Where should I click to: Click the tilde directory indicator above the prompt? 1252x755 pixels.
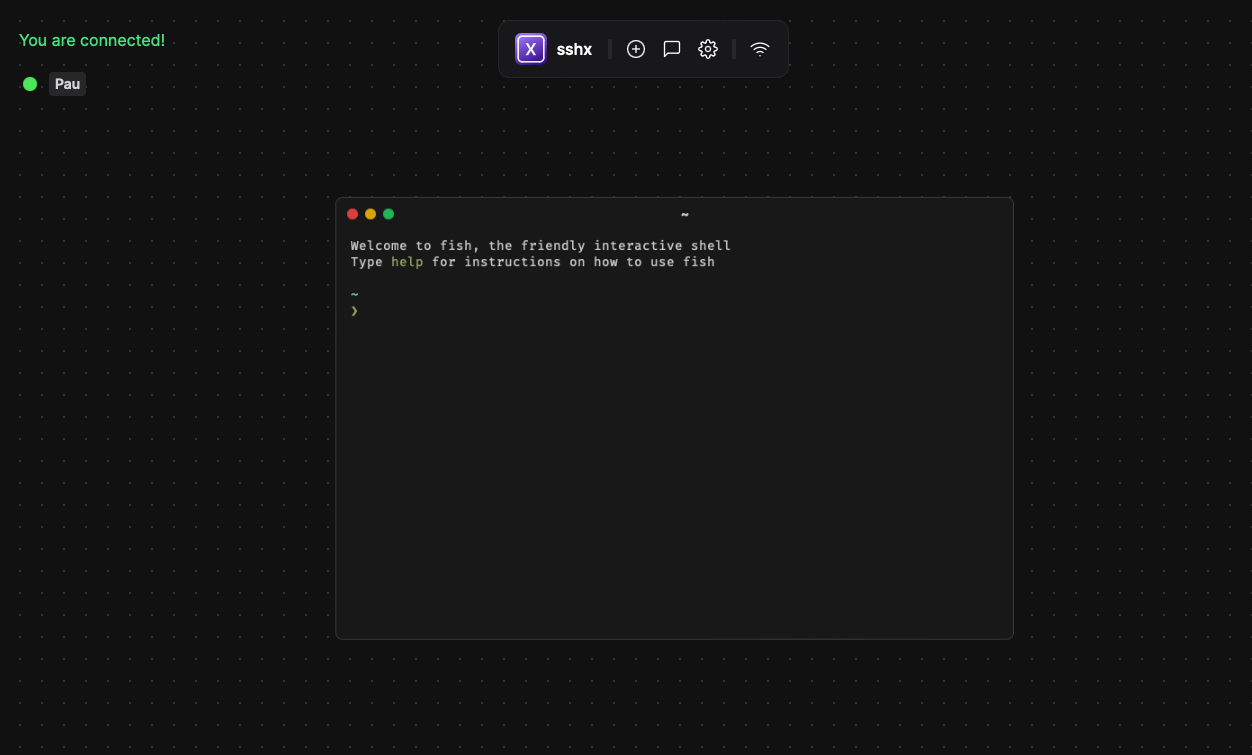click(x=355, y=293)
